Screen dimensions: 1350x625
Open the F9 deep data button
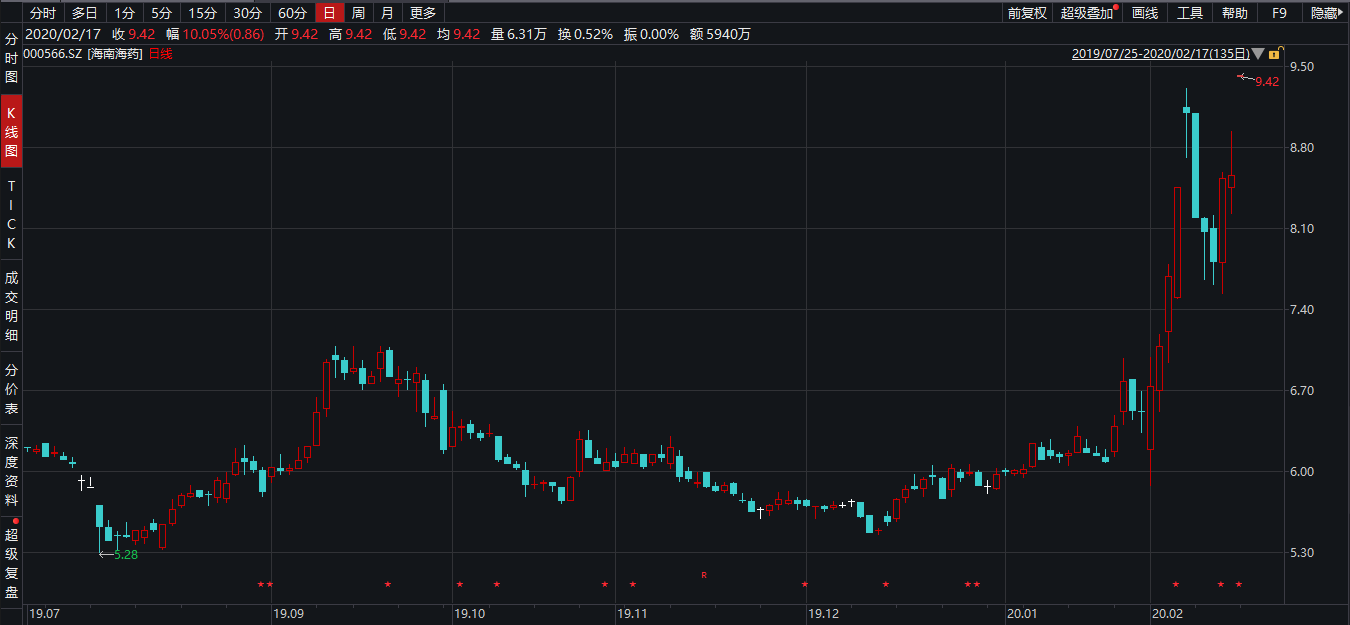1279,13
